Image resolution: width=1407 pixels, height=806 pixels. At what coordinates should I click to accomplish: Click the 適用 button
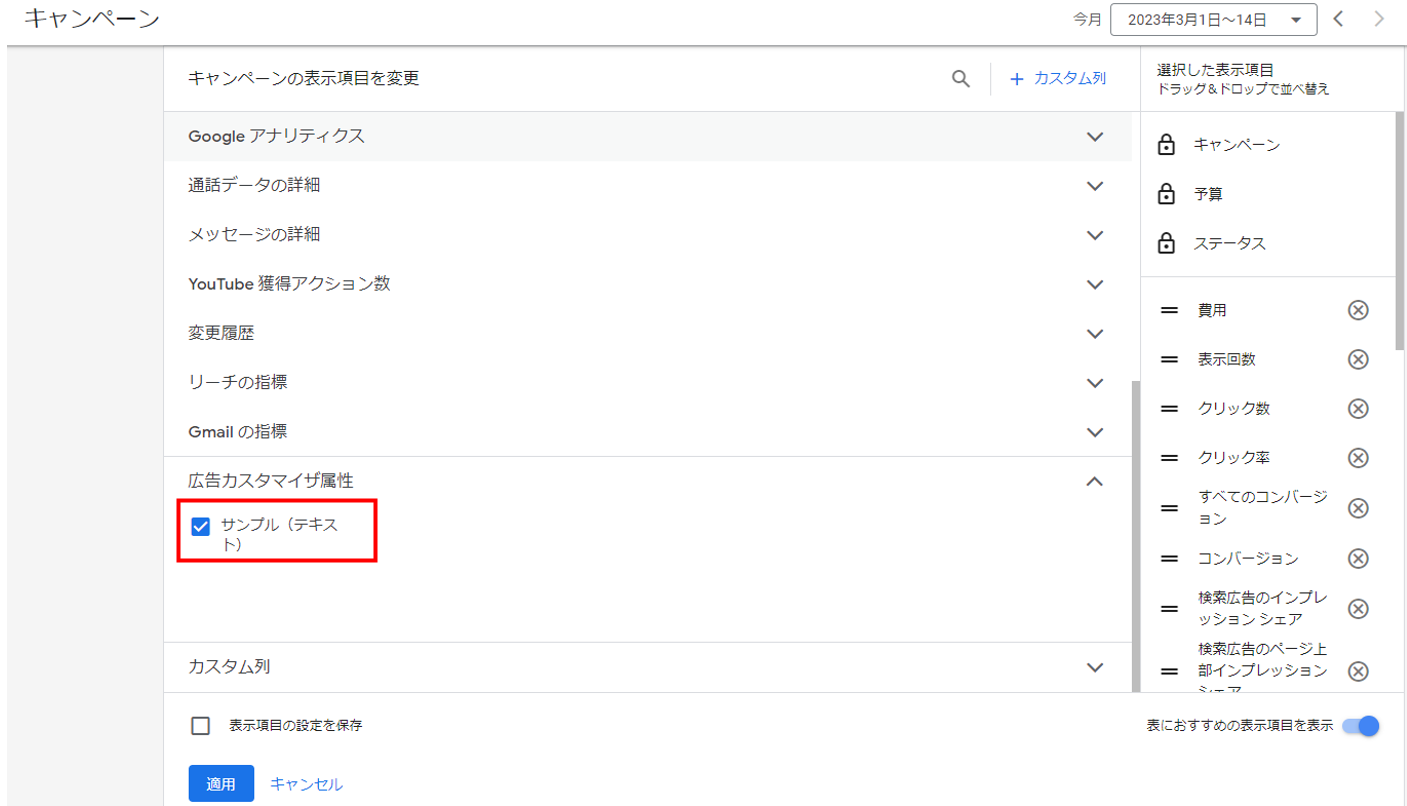[x=221, y=784]
